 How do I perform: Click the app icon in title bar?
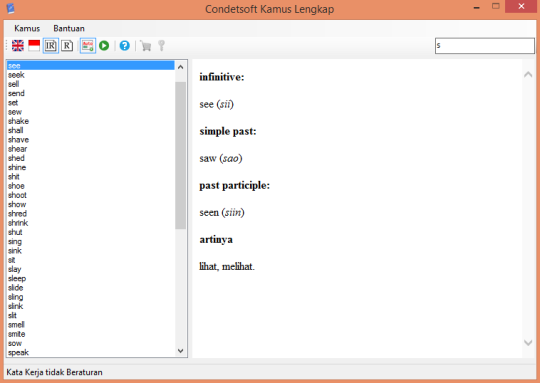pos(10,8)
